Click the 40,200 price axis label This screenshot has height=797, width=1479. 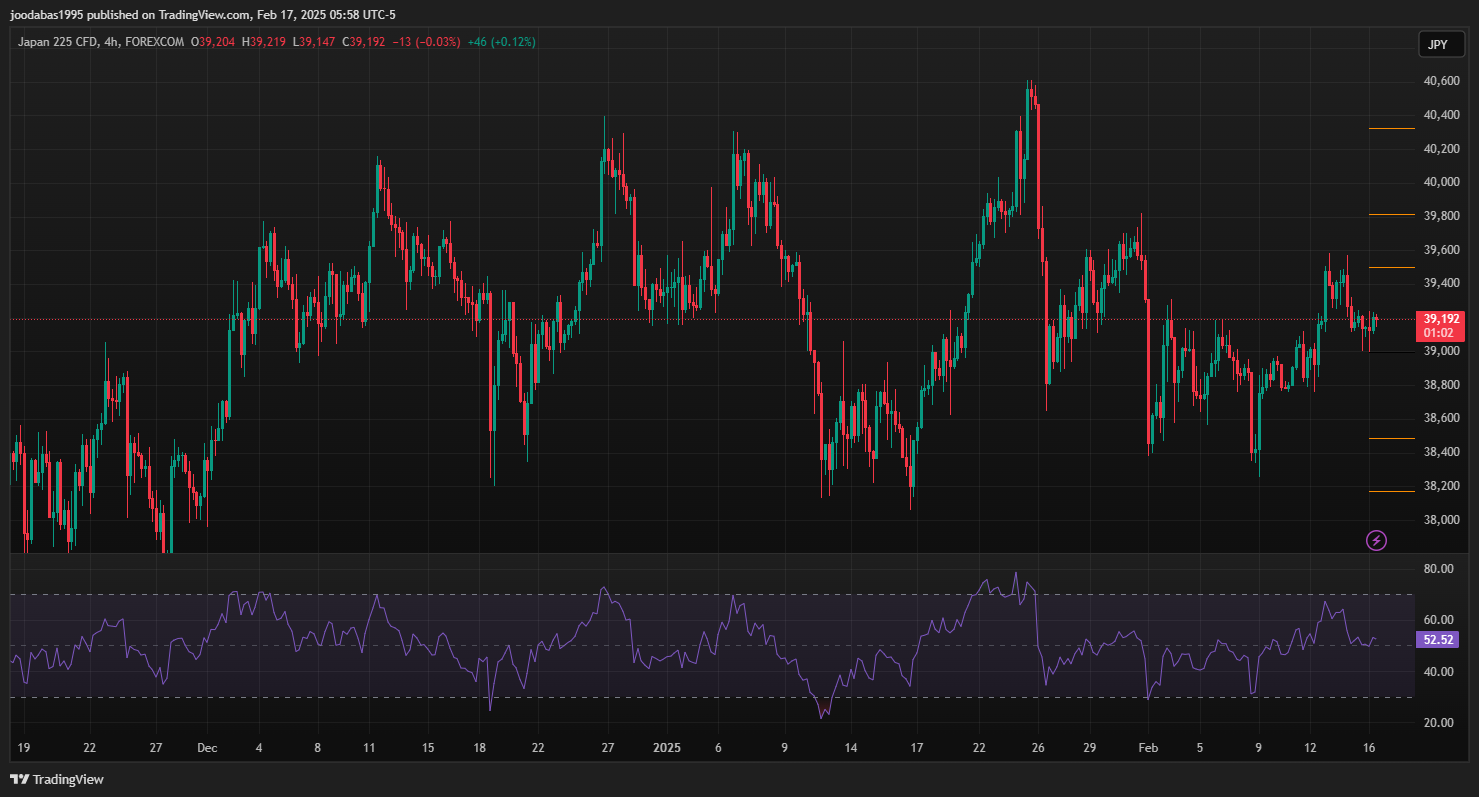(x=1442, y=149)
